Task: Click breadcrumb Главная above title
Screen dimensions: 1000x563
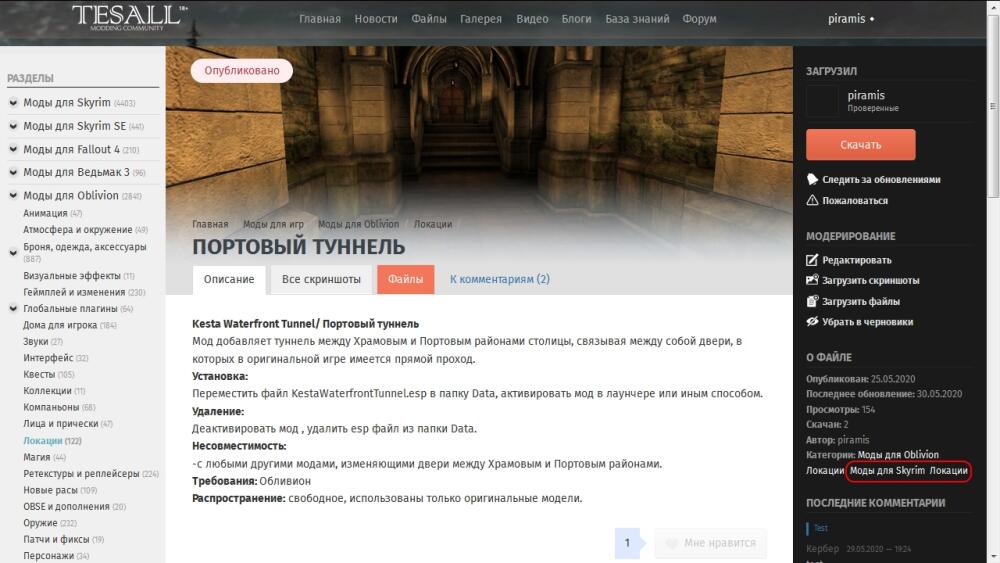Action: 210,224
